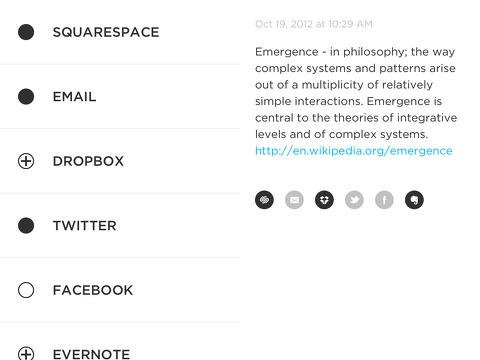Add Evernote using the plus circle
This screenshot has width=480, height=360.
point(26,353)
